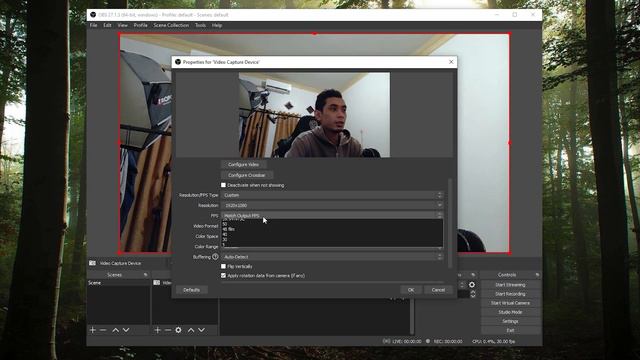Click Start Streaming
640x360 pixels.
pos(510,285)
